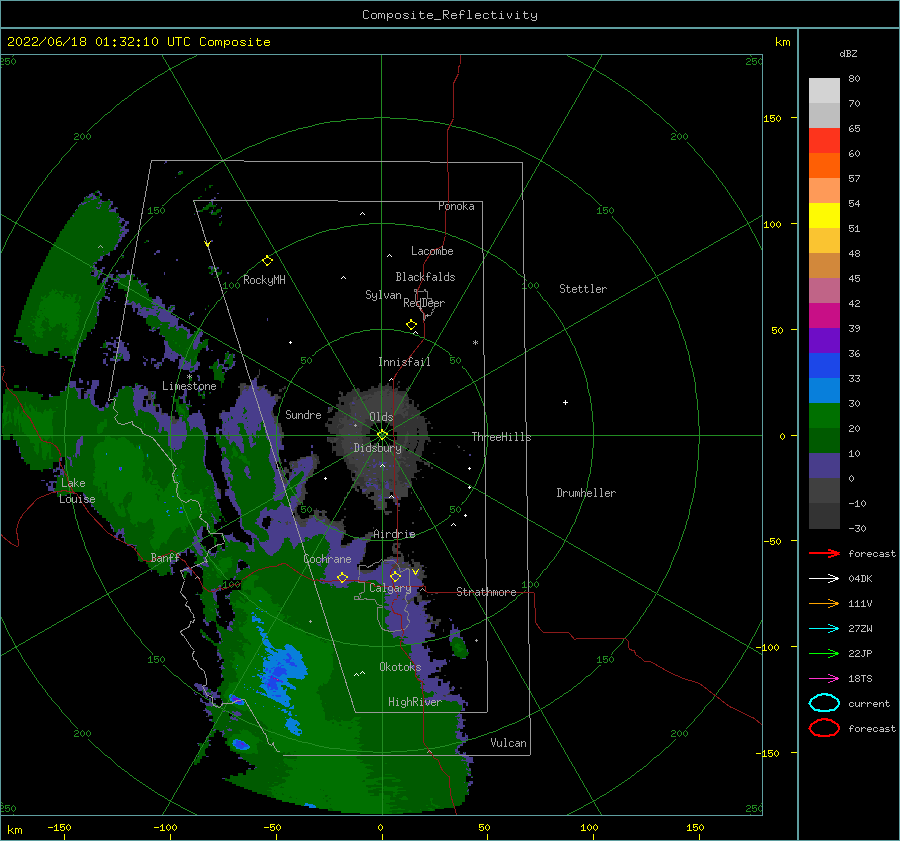
Task: Click the red forecast arrow legend icon
Action: [x=824, y=553]
